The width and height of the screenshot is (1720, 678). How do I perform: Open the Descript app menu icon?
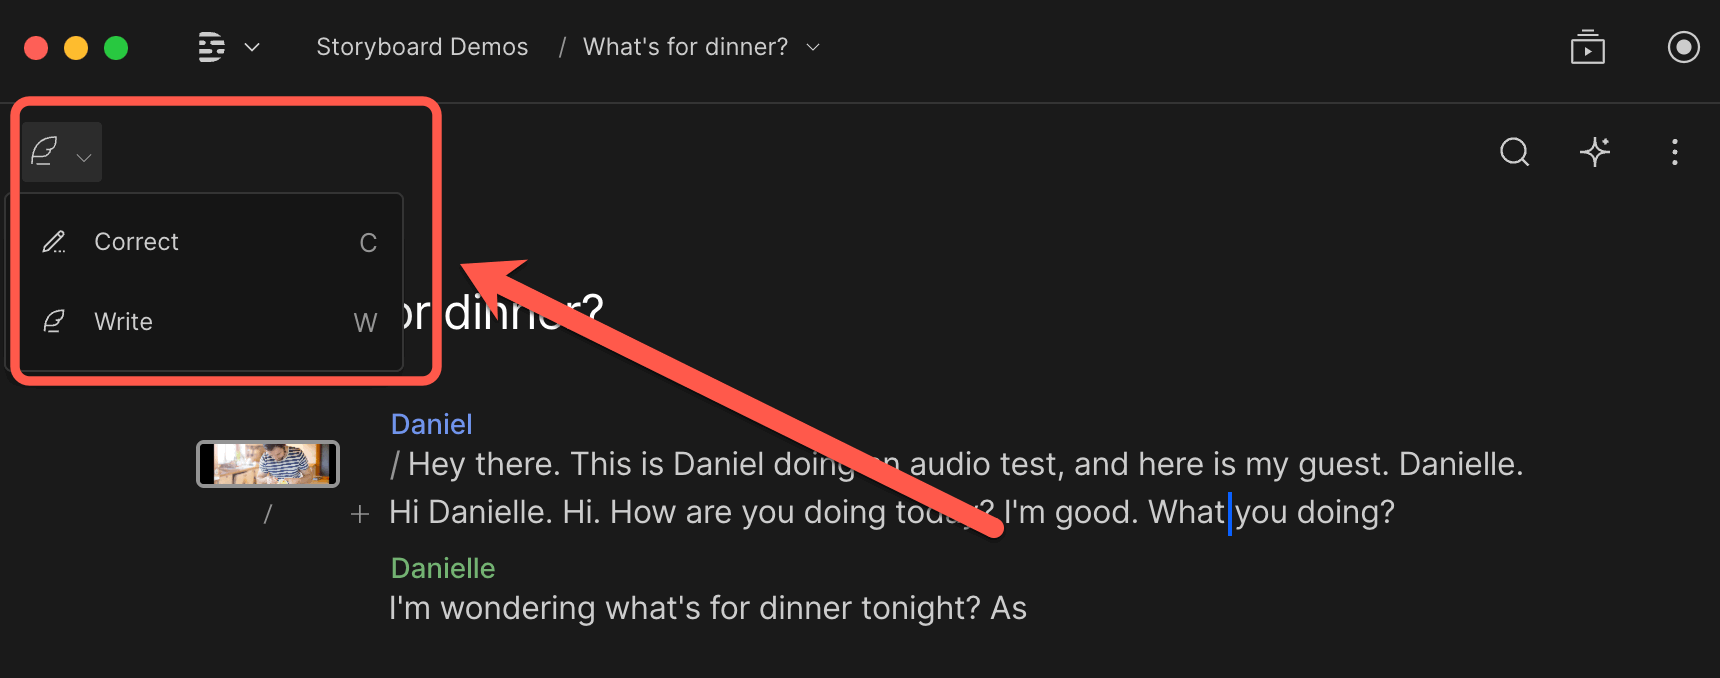211,47
